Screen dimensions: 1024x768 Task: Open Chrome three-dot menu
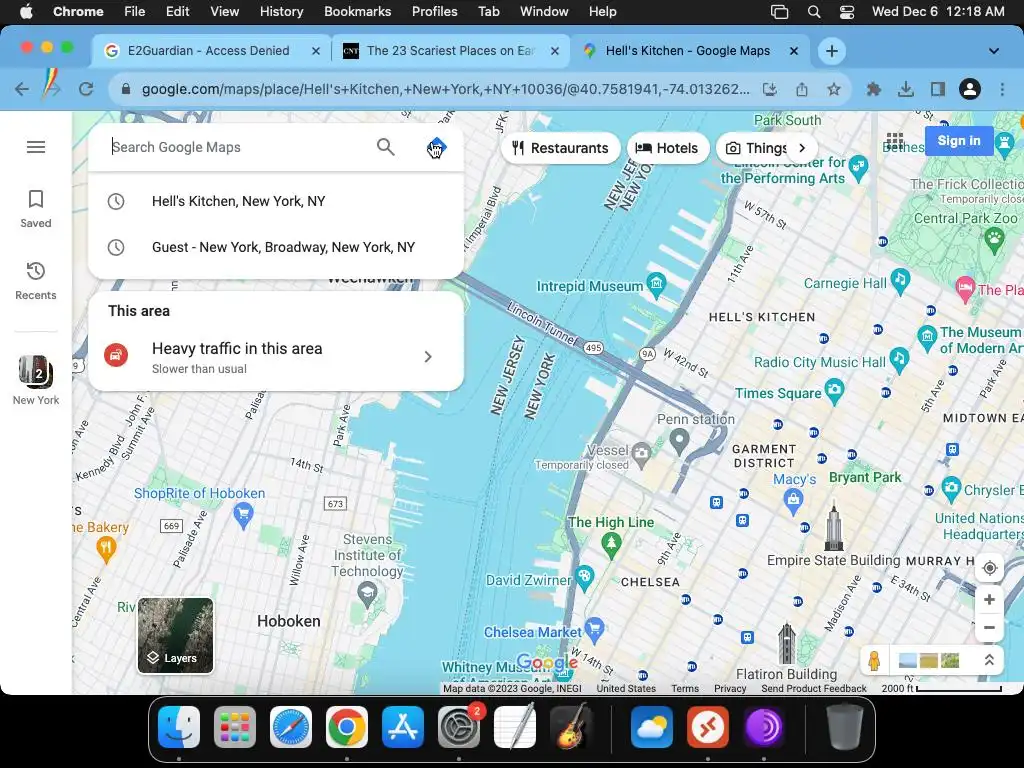1002,89
